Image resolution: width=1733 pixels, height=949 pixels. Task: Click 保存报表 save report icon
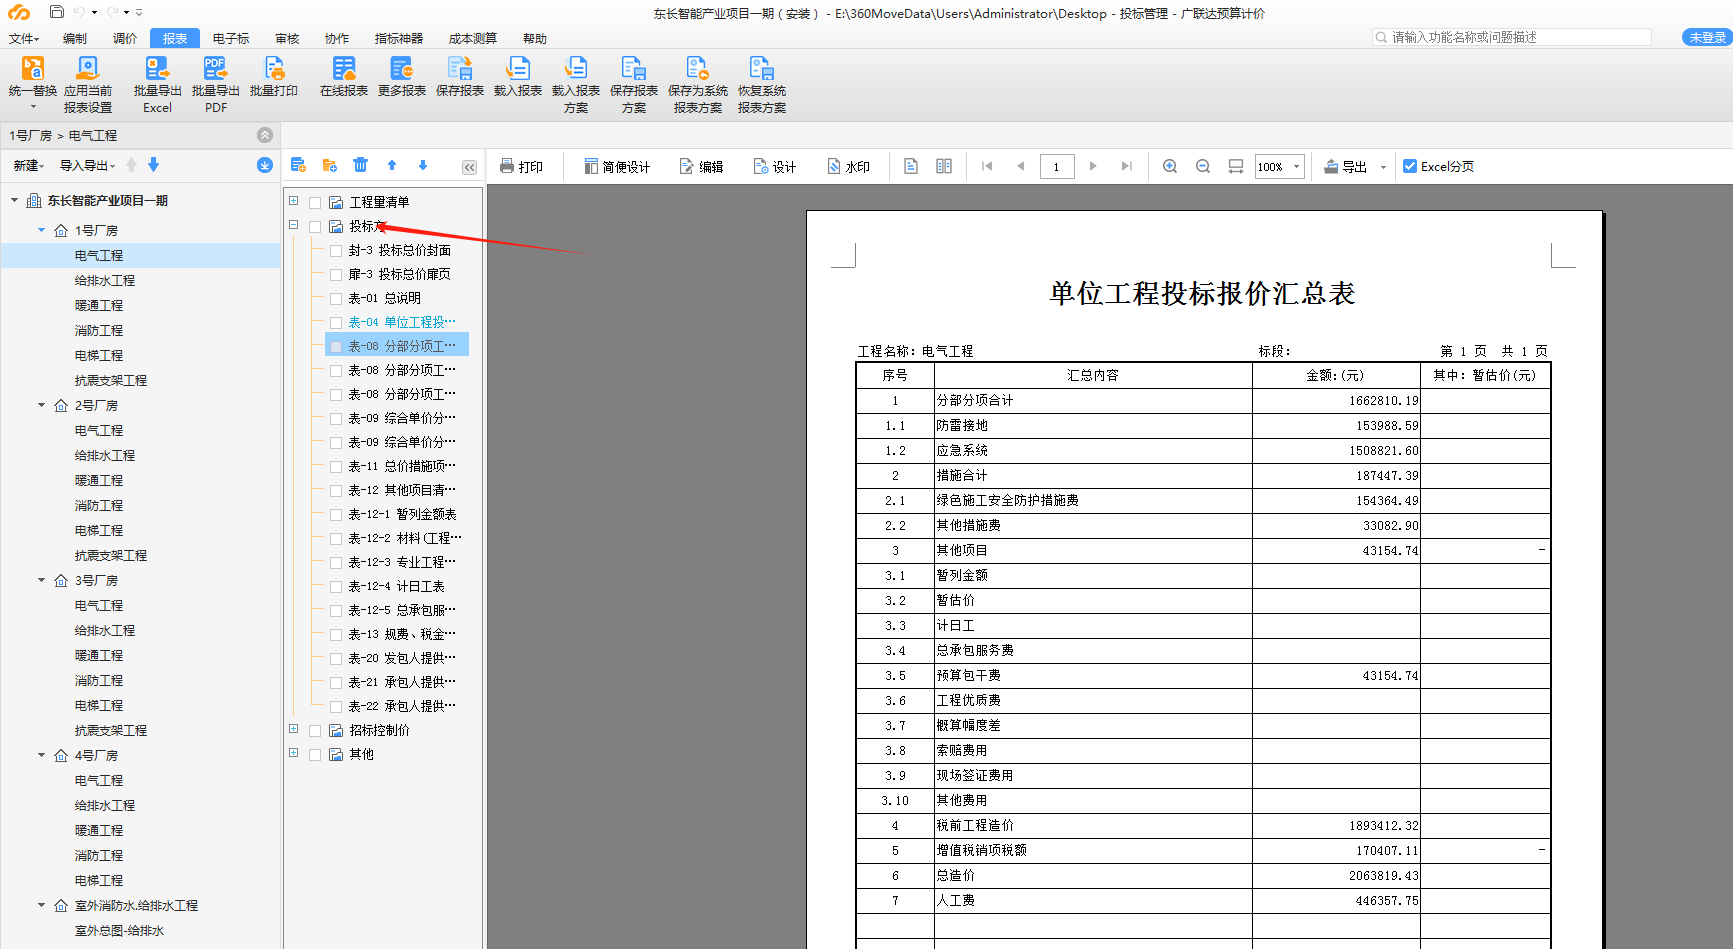459,68
